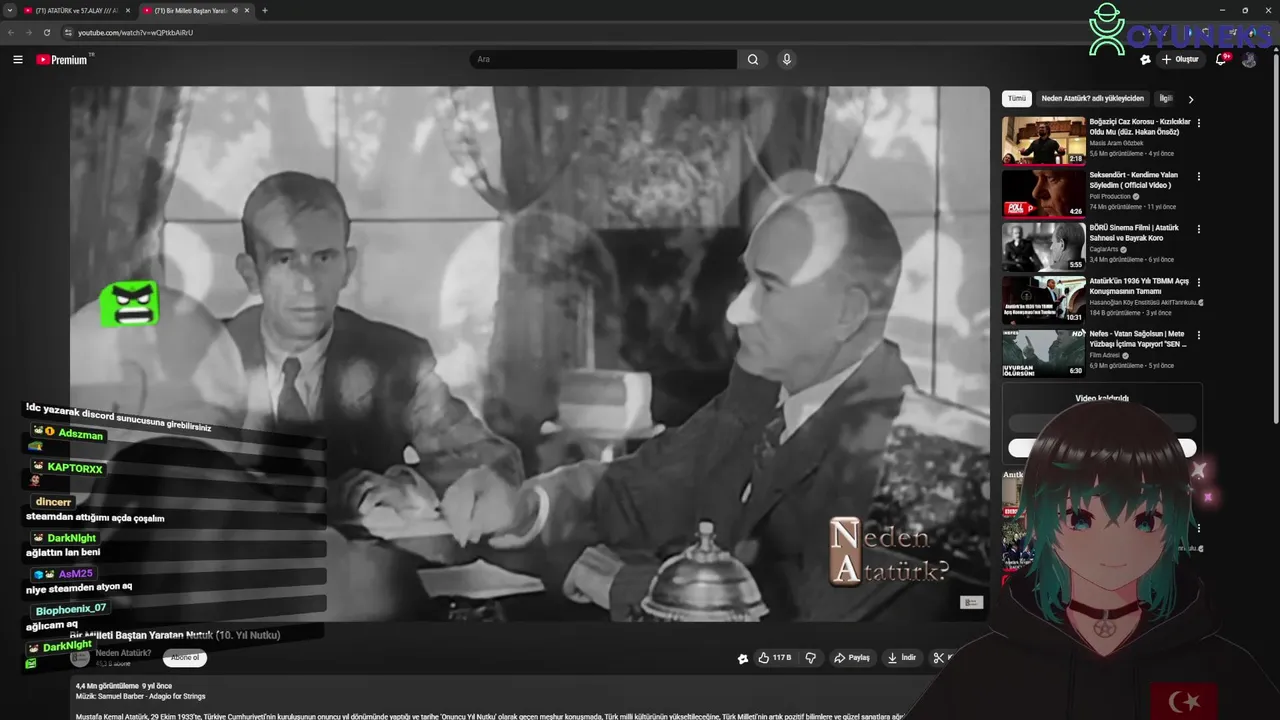Click the Paylaş share button

[852, 658]
